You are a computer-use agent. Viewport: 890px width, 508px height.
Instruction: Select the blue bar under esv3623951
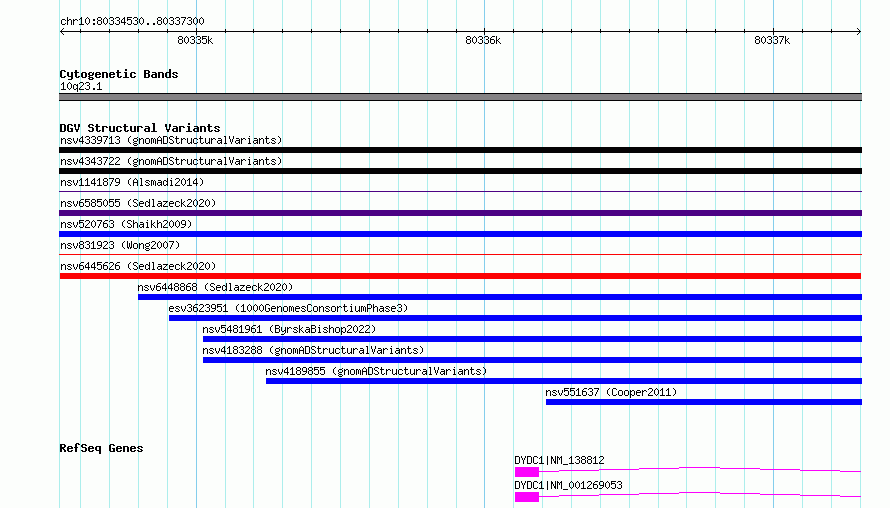515,318
